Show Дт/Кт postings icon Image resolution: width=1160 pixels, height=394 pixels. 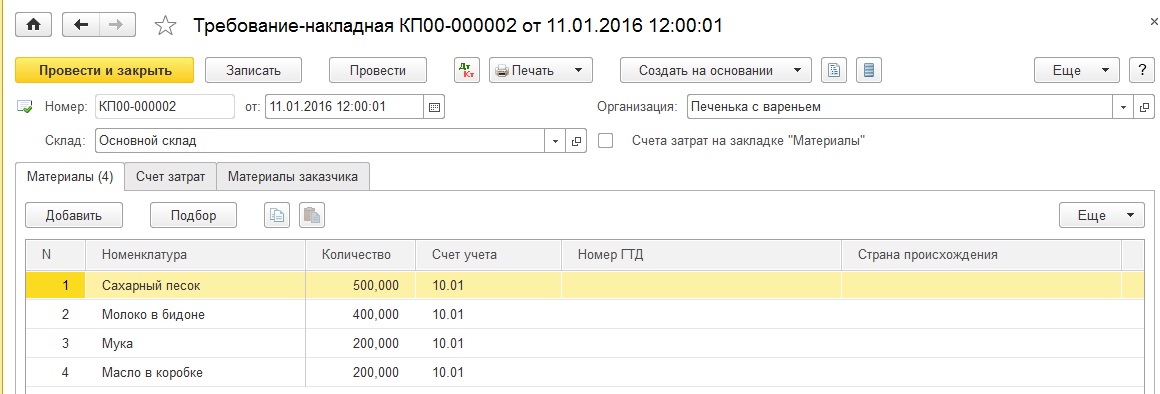(x=467, y=70)
